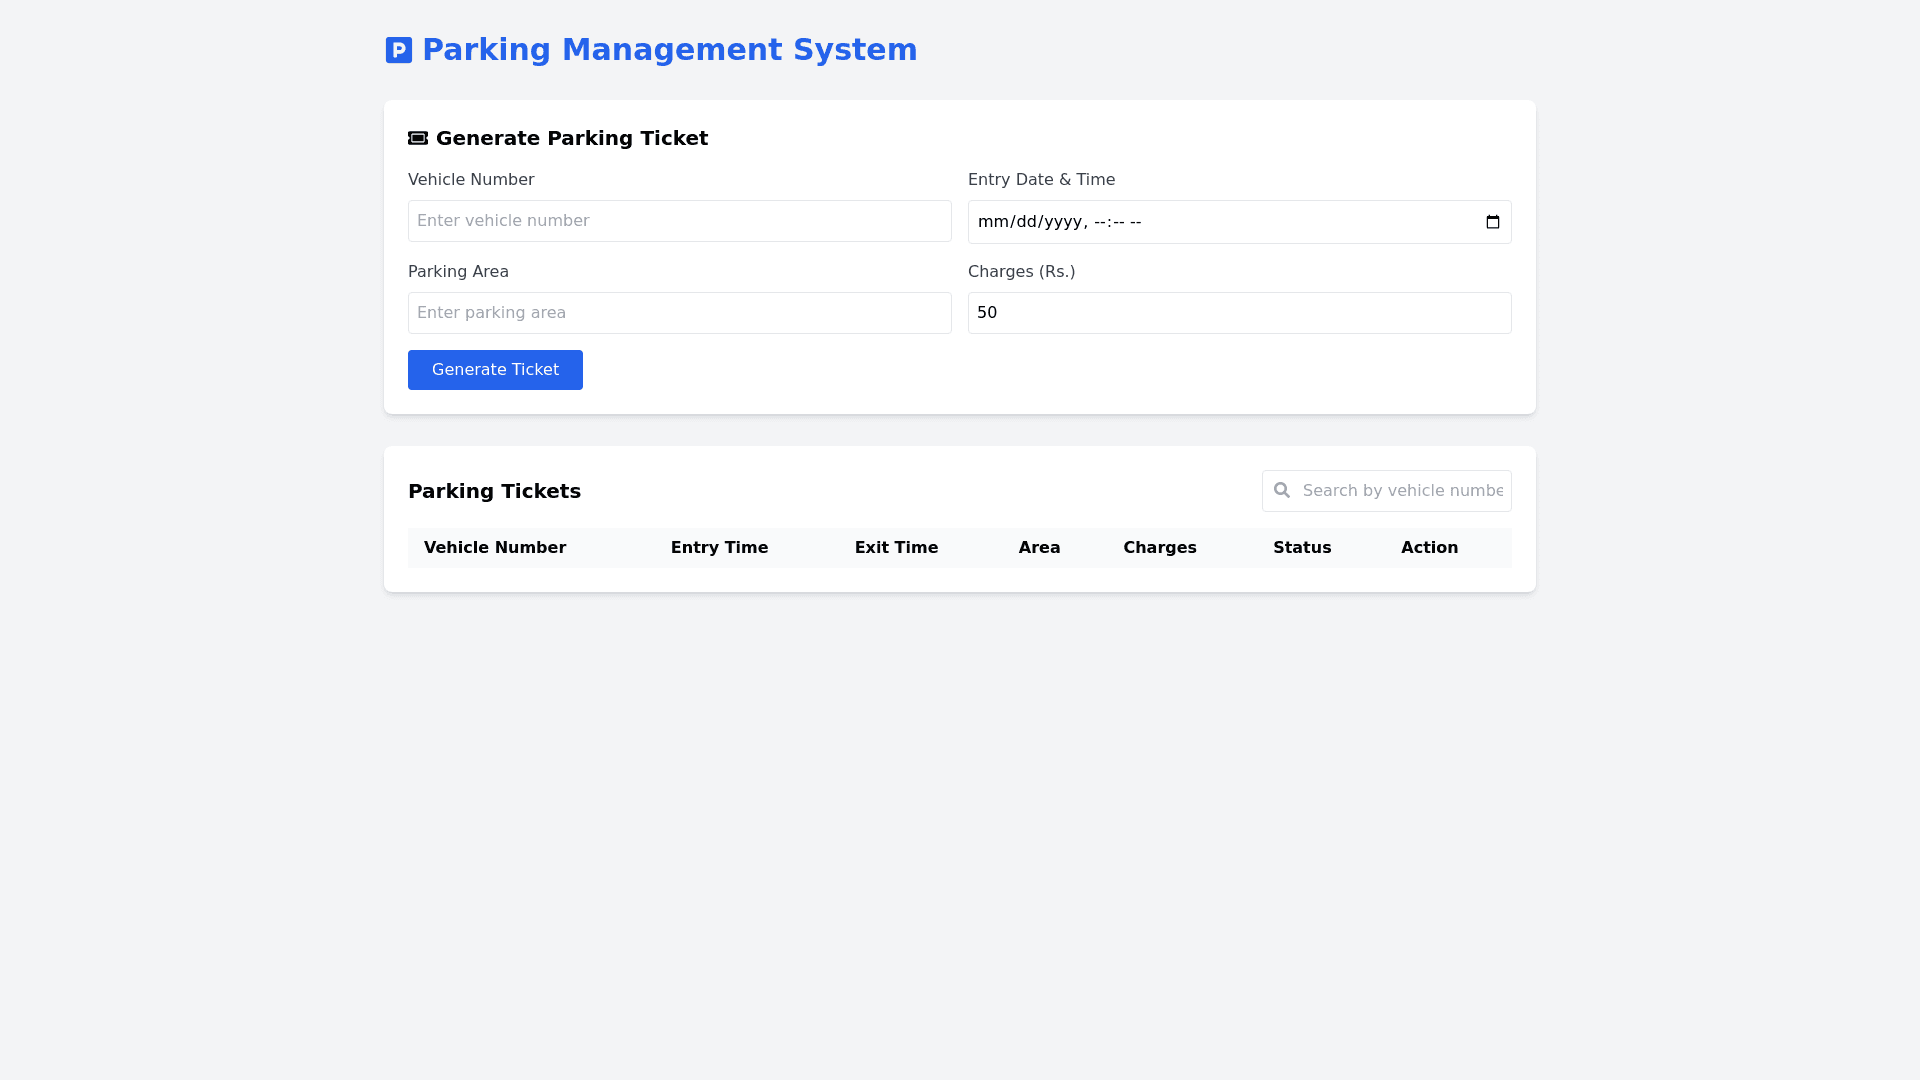Click the Entry Time column header
Screen dimensions: 1920x1080
click(x=719, y=548)
